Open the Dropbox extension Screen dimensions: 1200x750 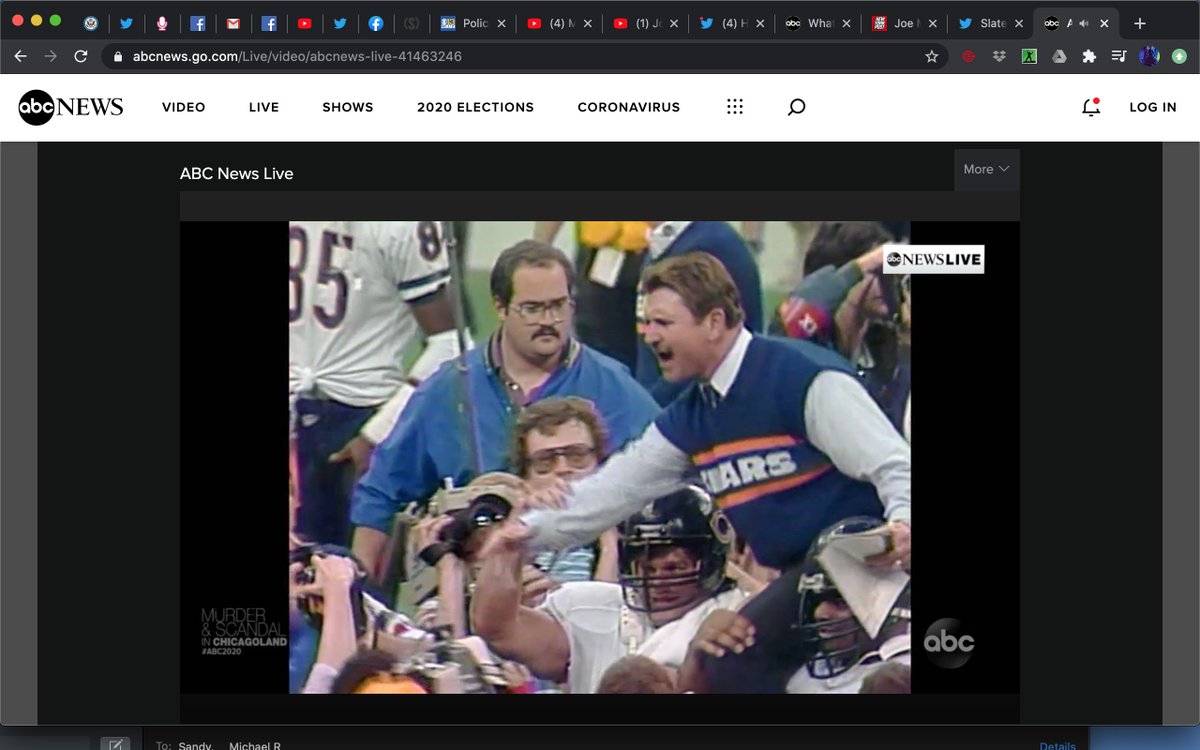coord(998,57)
